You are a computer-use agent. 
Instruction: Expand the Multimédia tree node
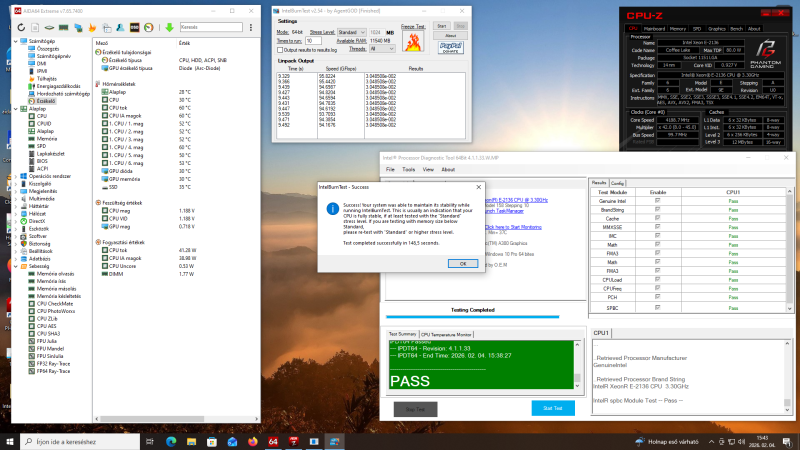[16, 198]
